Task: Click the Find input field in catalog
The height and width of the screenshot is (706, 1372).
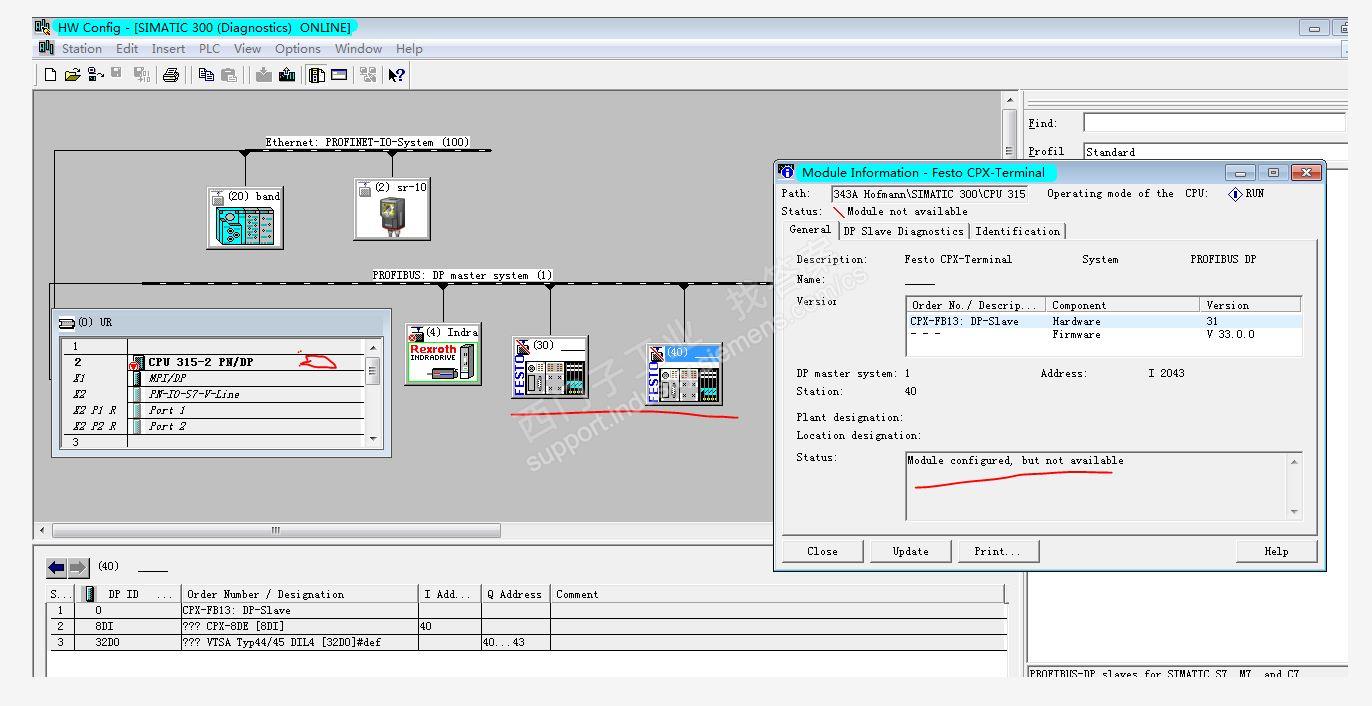Action: (1214, 123)
